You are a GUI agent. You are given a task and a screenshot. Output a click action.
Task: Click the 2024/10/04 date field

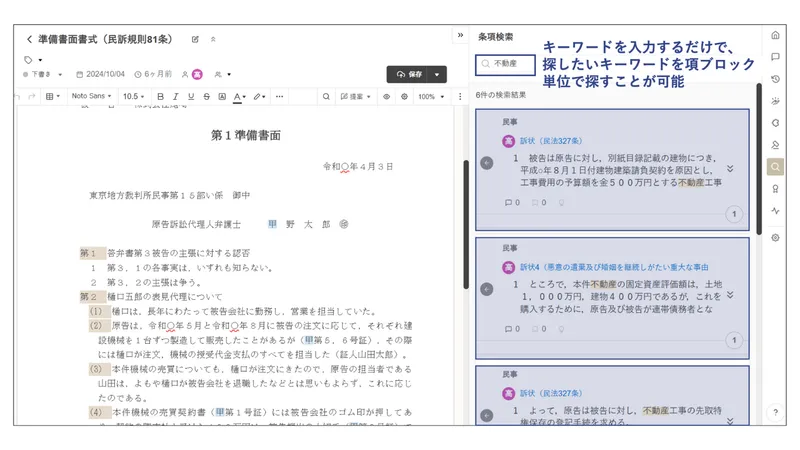tap(101, 74)
